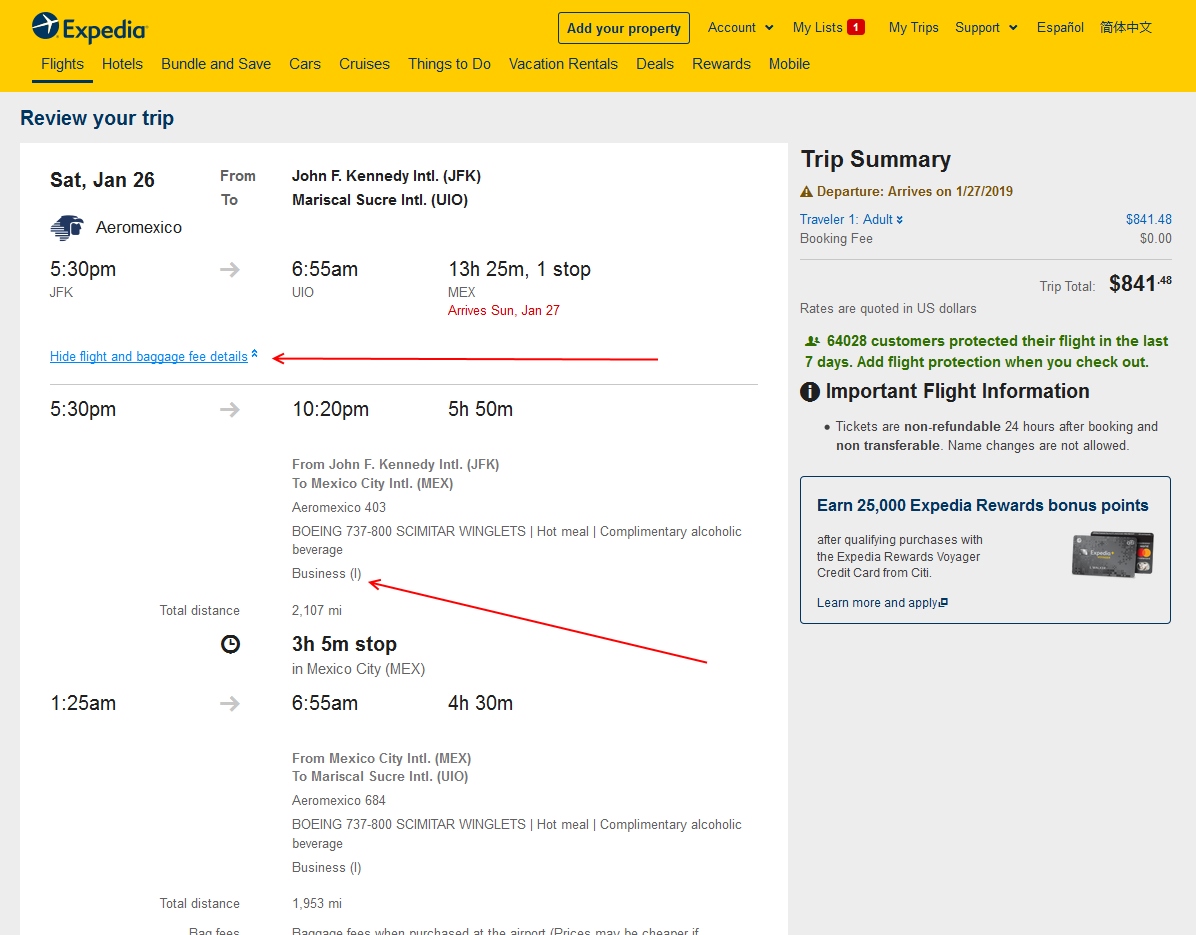
Task: Click the warning triangle next to Departure notice
Action: tap(806, 190)
